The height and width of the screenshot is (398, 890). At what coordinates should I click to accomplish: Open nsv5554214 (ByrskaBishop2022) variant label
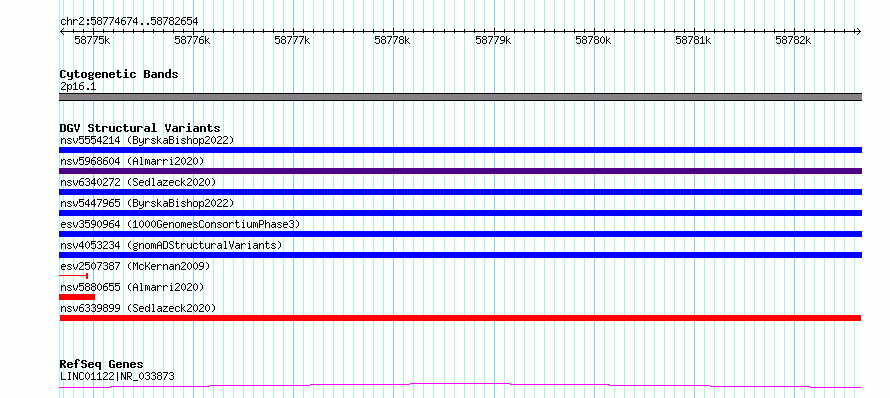tap(146, 140)
